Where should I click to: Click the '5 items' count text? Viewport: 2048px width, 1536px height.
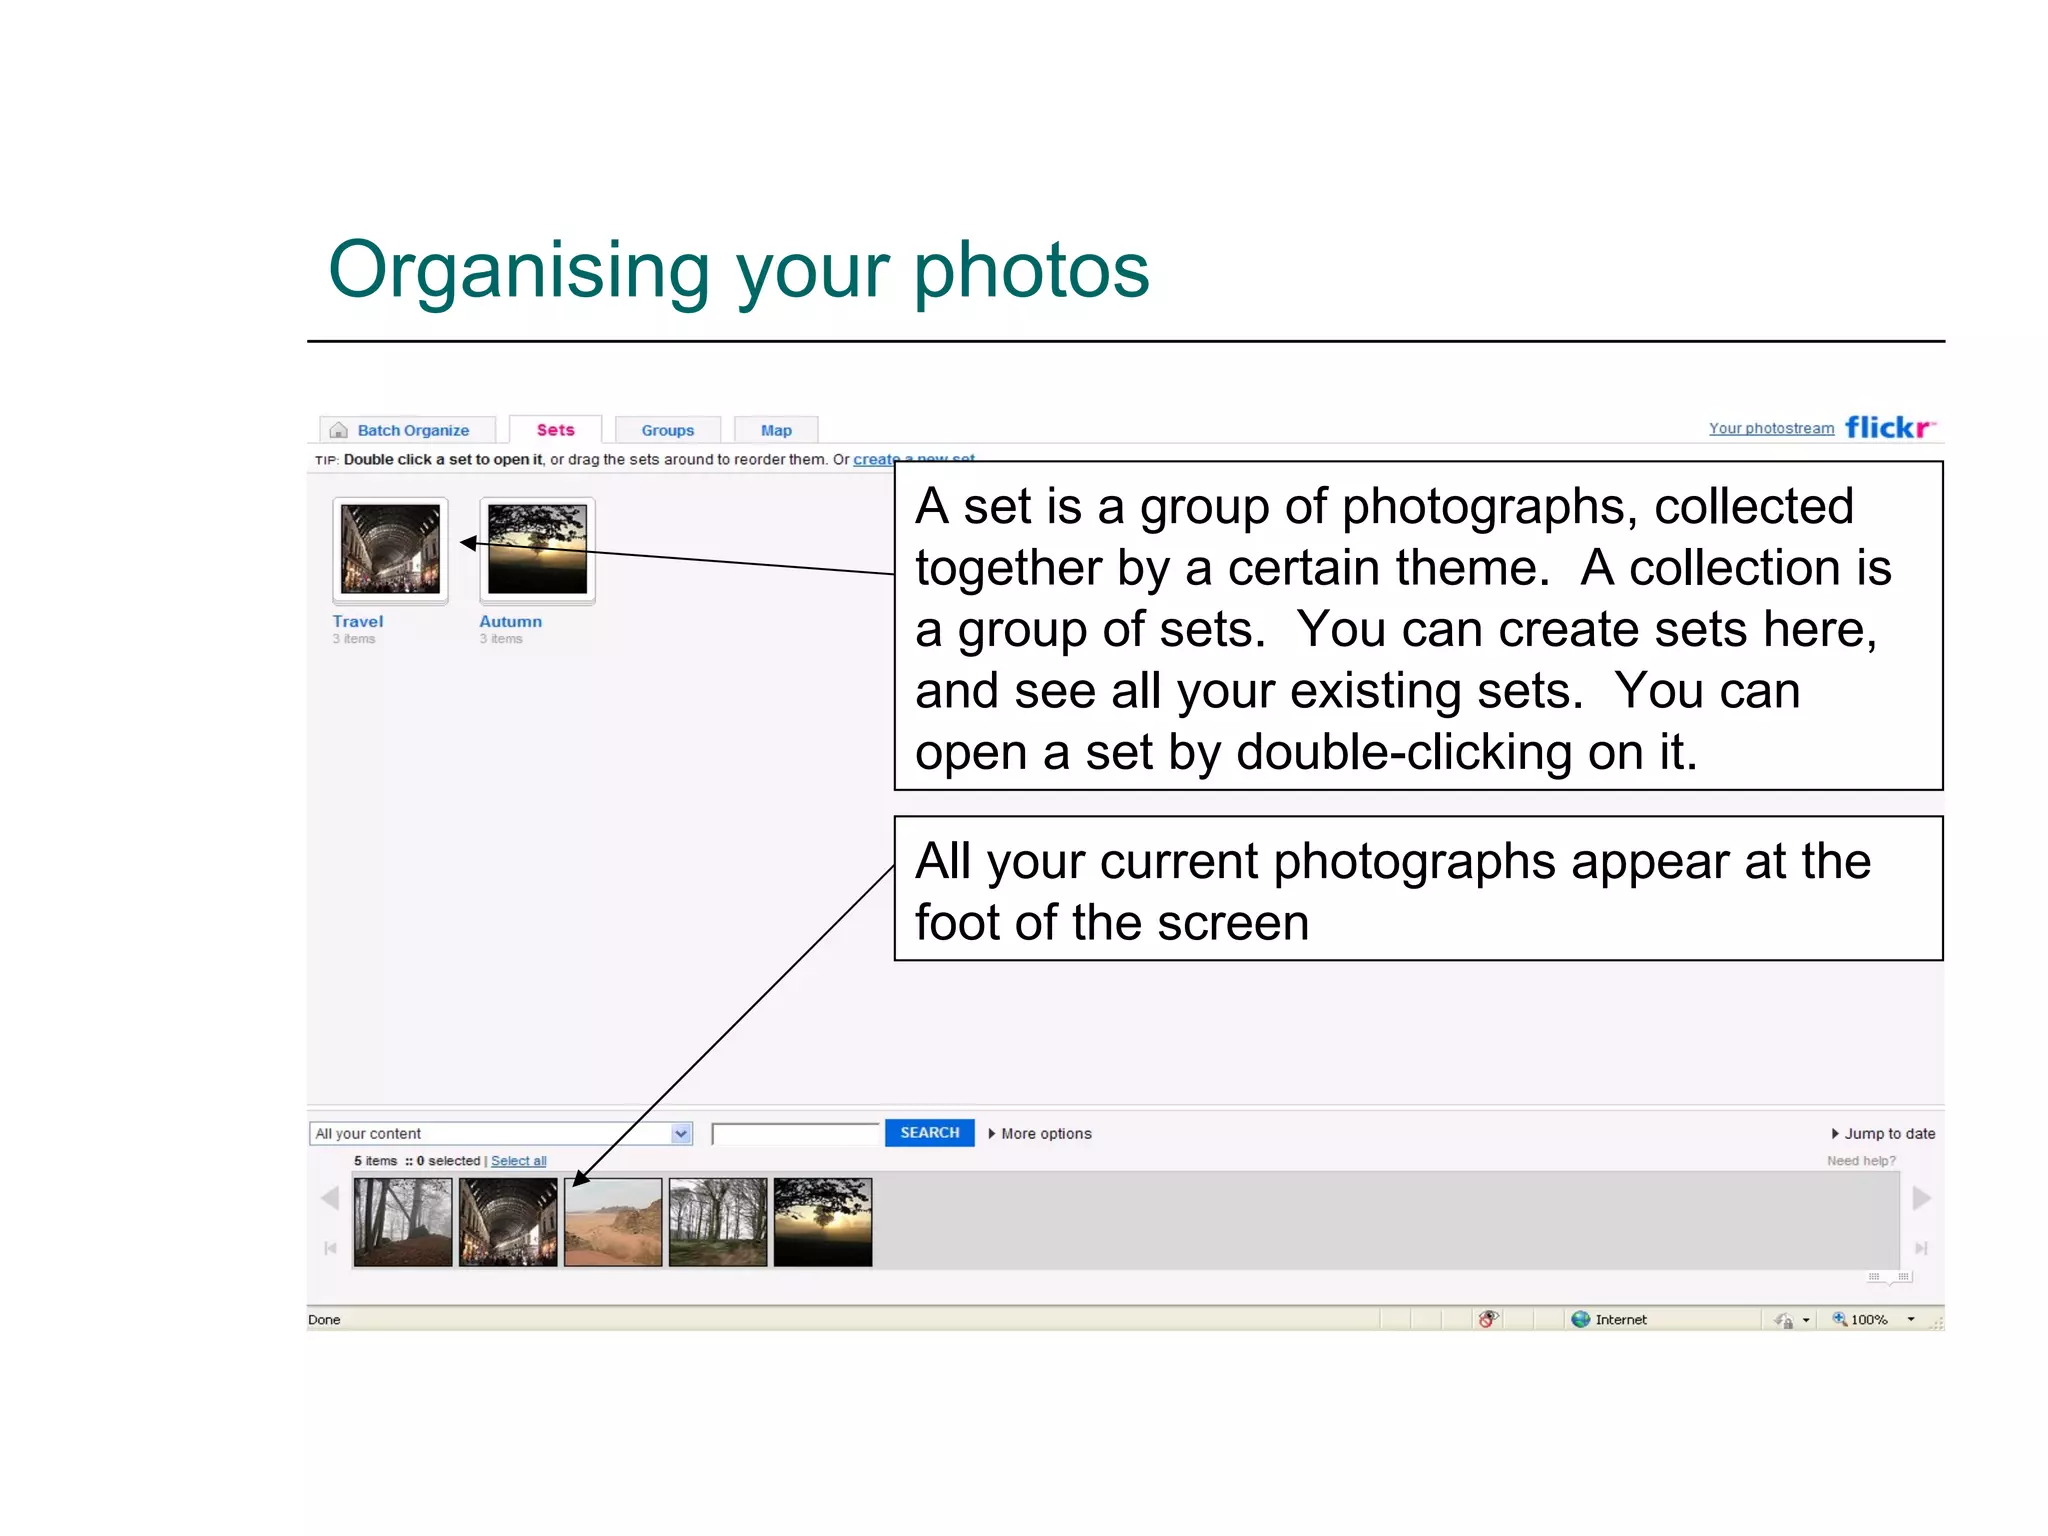click(375, 1161)
